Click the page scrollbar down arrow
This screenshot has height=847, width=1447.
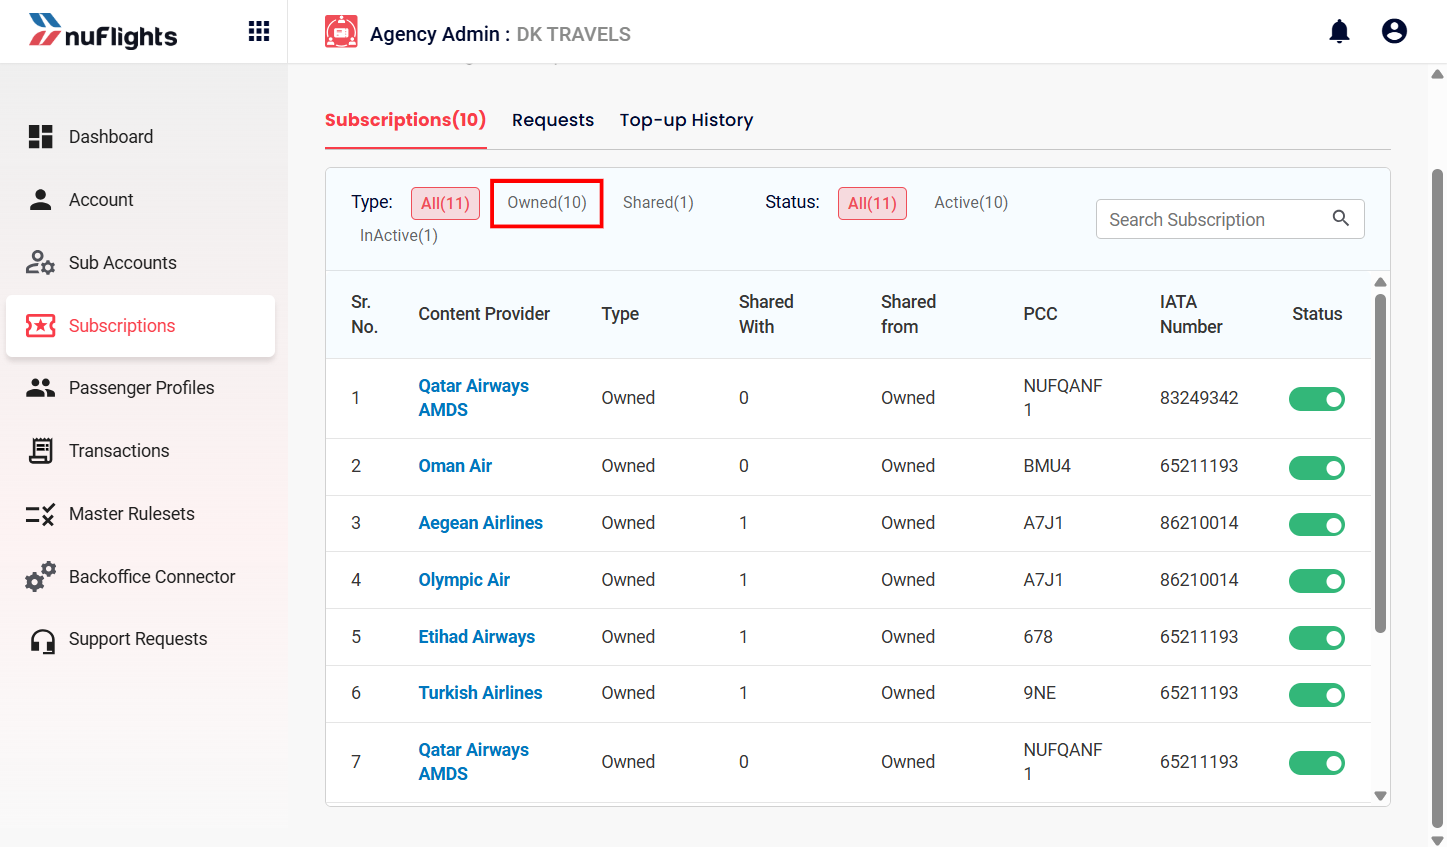[1438, 840]
